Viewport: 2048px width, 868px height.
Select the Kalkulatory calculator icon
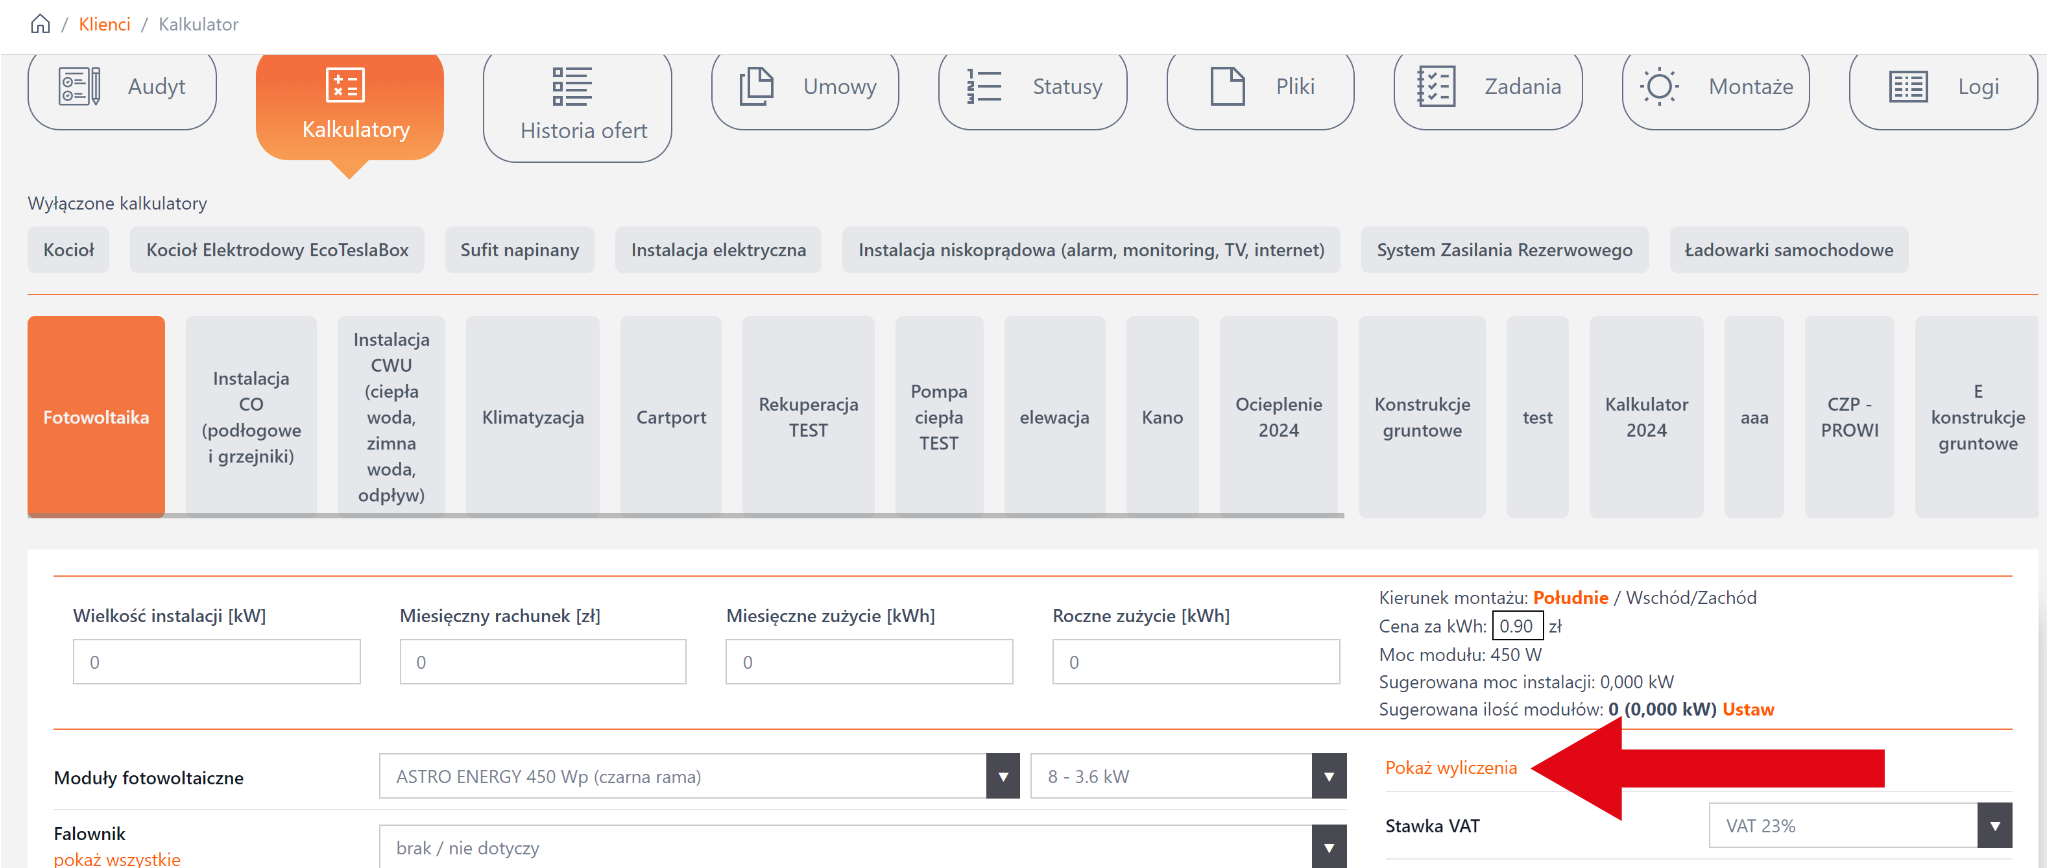click(x=346, y=86)
